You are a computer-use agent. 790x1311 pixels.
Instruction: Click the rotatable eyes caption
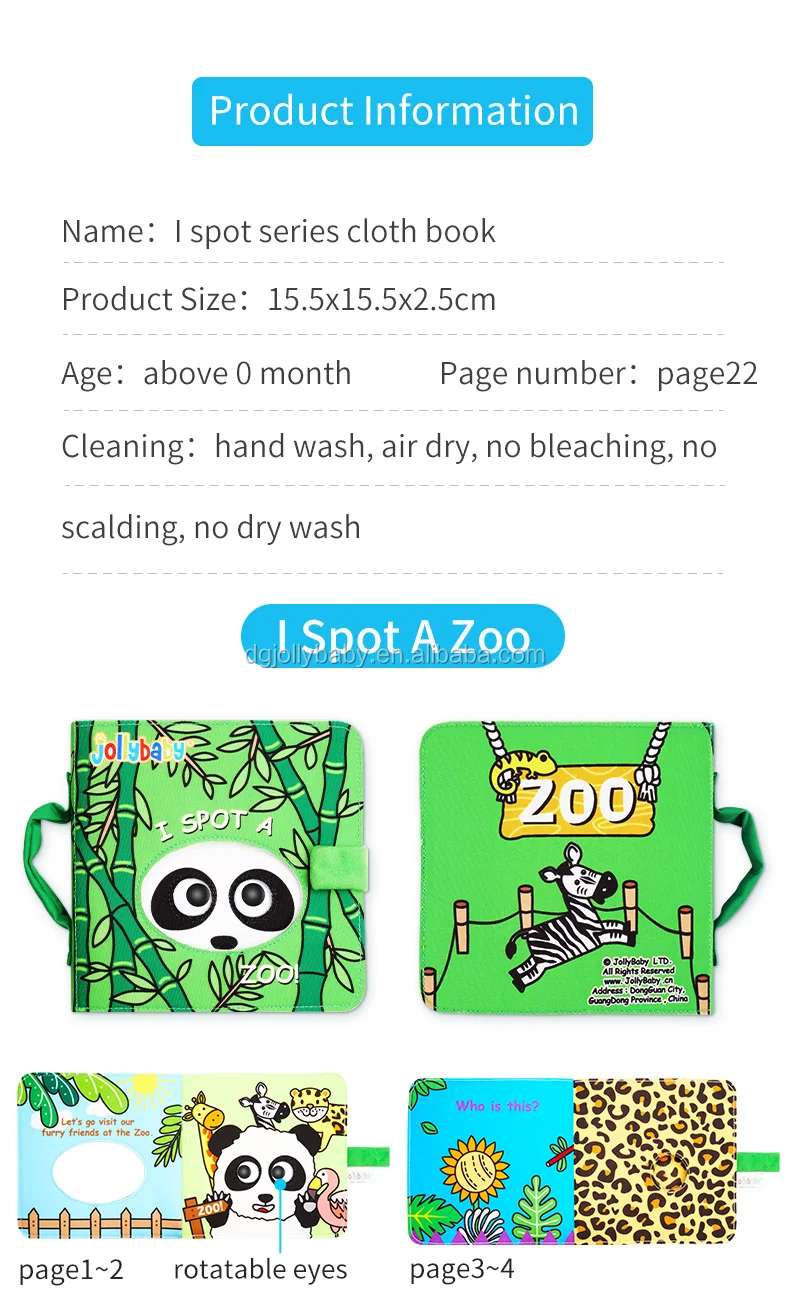(260, 1270)
